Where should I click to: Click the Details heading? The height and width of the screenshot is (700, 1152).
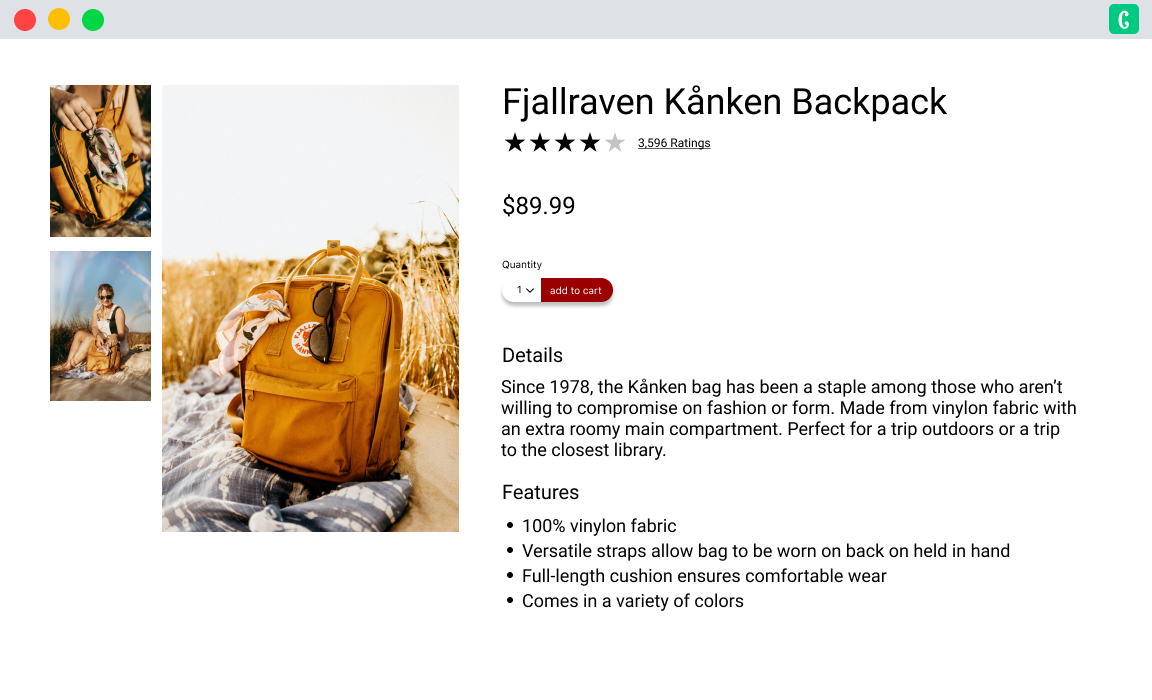point(533,356)
